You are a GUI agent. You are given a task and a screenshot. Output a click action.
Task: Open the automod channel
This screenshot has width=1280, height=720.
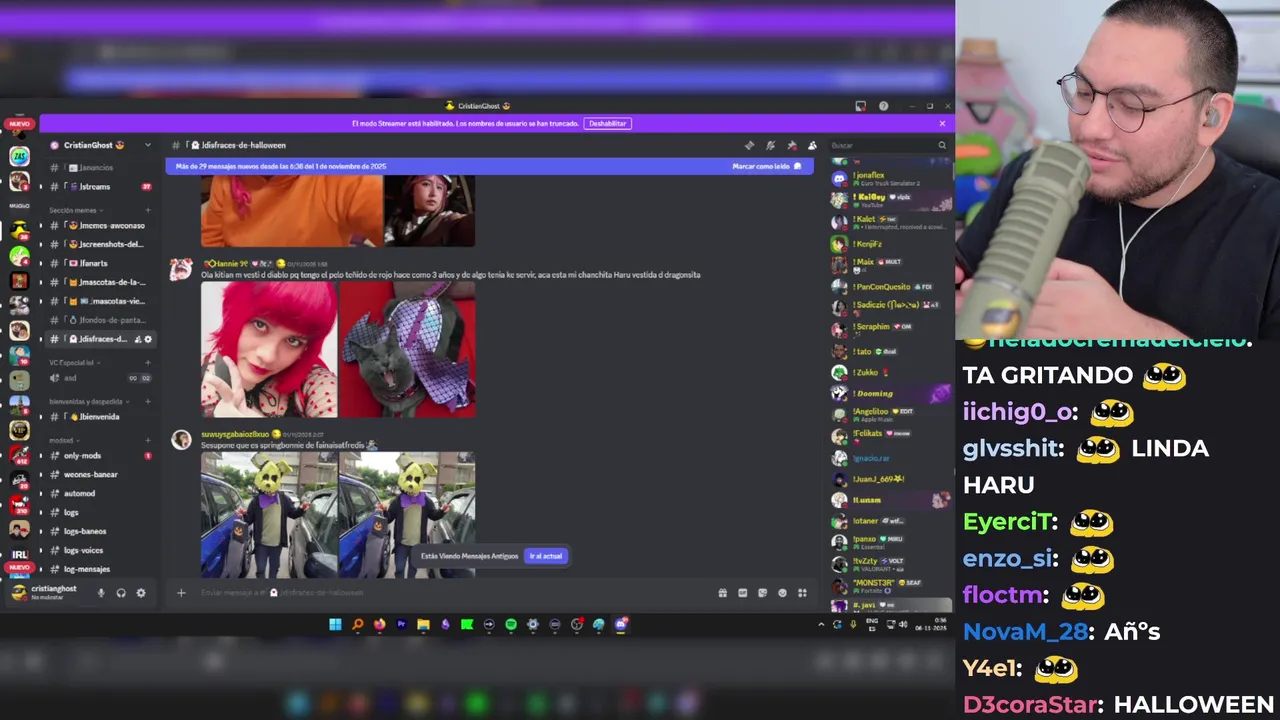pyautogui.click(x=100, y=493)
